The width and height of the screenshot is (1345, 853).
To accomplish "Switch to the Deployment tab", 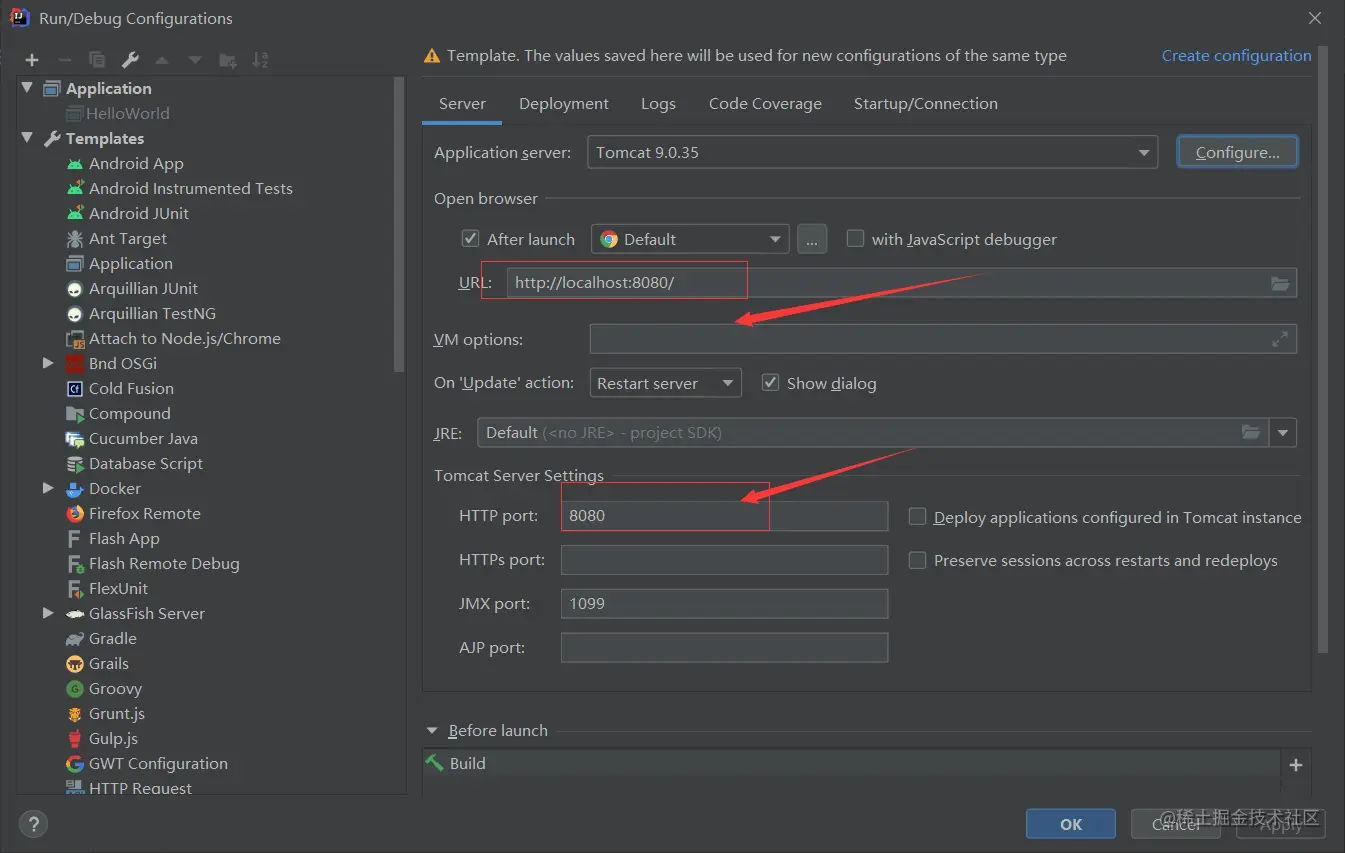I will point(564,104).
